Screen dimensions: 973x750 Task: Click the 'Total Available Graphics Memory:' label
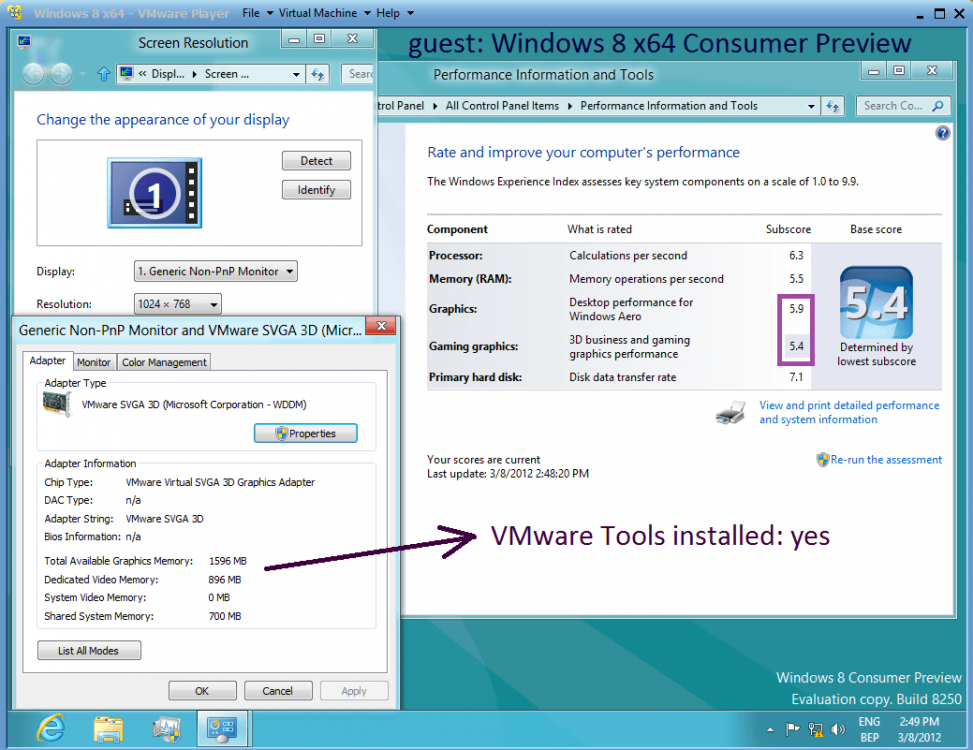coord(119,561)
